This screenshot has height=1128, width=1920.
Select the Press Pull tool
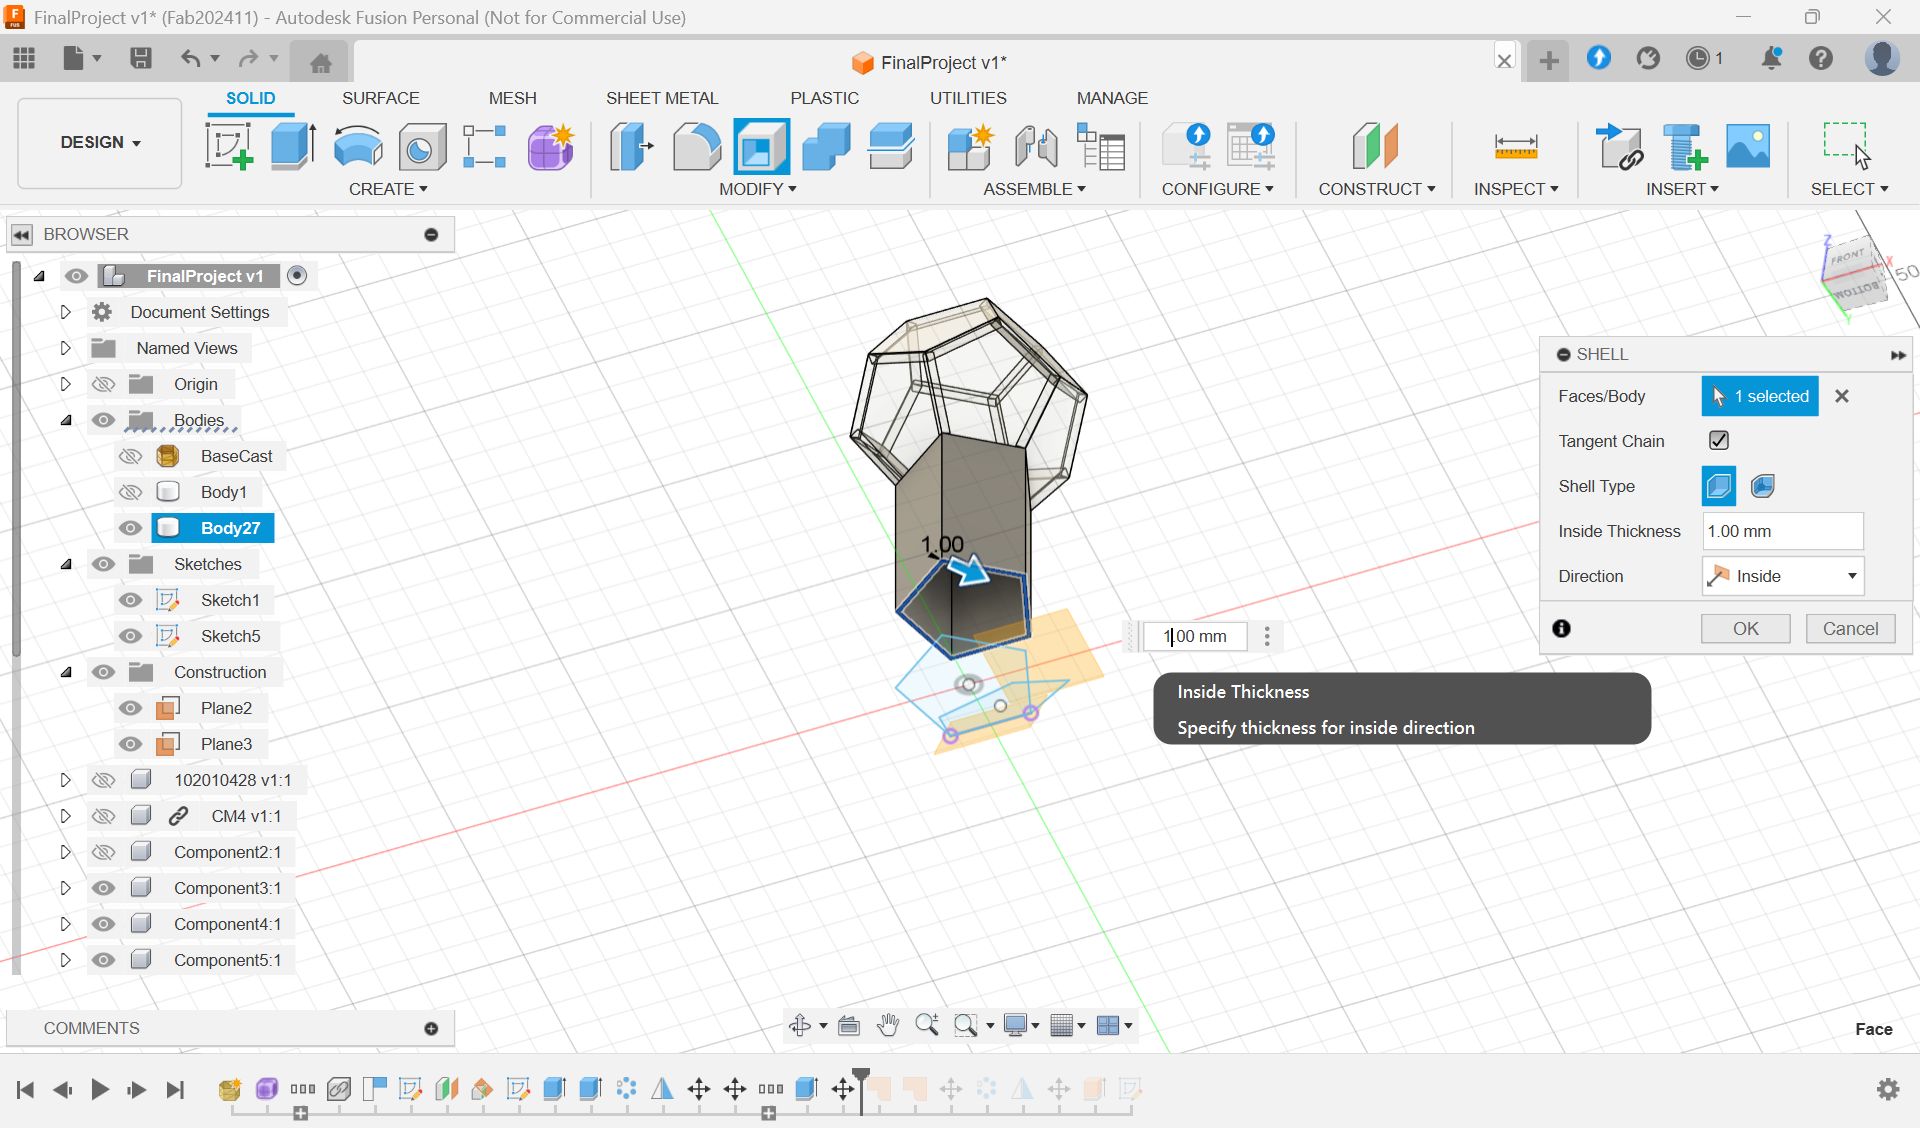click(632, 146)
